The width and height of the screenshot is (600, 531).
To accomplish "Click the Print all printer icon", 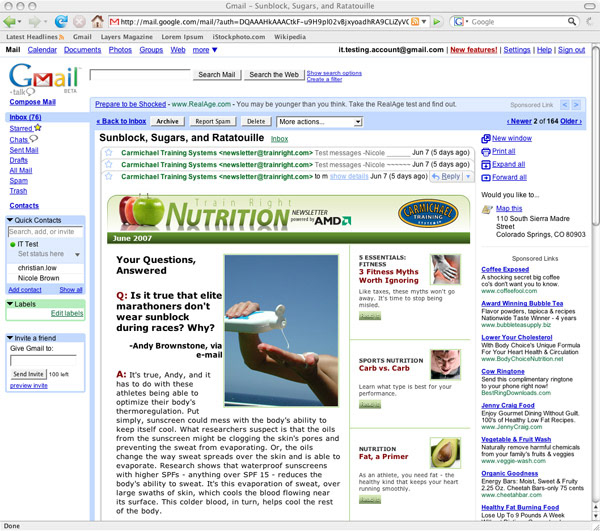I will [486, 151].
